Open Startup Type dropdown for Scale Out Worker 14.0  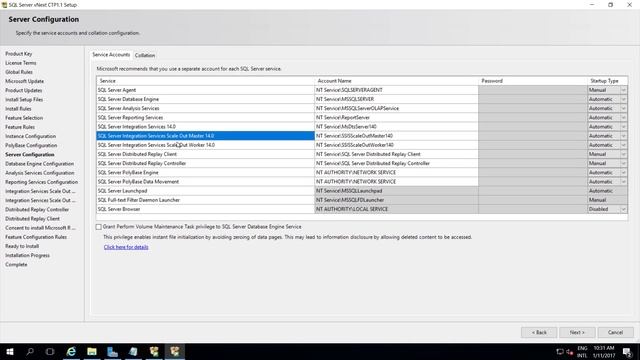click(623, 145)
